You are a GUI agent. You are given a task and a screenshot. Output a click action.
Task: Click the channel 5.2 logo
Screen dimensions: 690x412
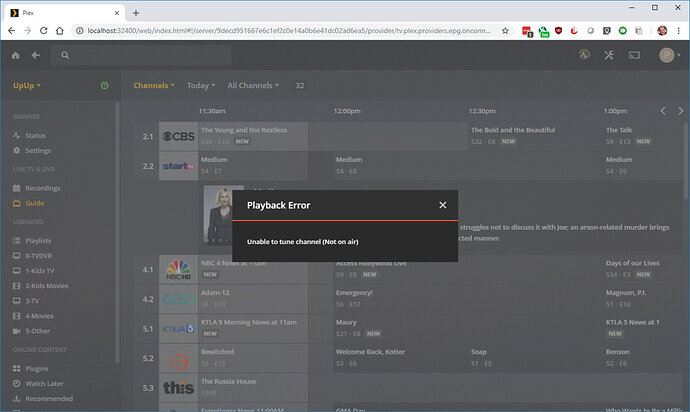[179, 358]
